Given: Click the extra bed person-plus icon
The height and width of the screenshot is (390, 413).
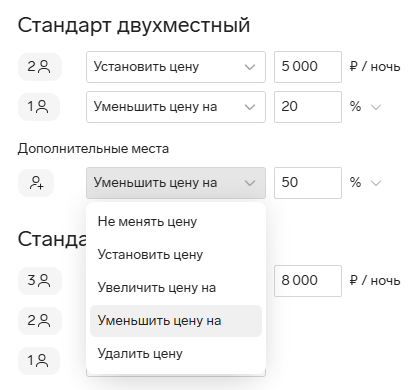Looking at the screenshot, I should 36,183.
